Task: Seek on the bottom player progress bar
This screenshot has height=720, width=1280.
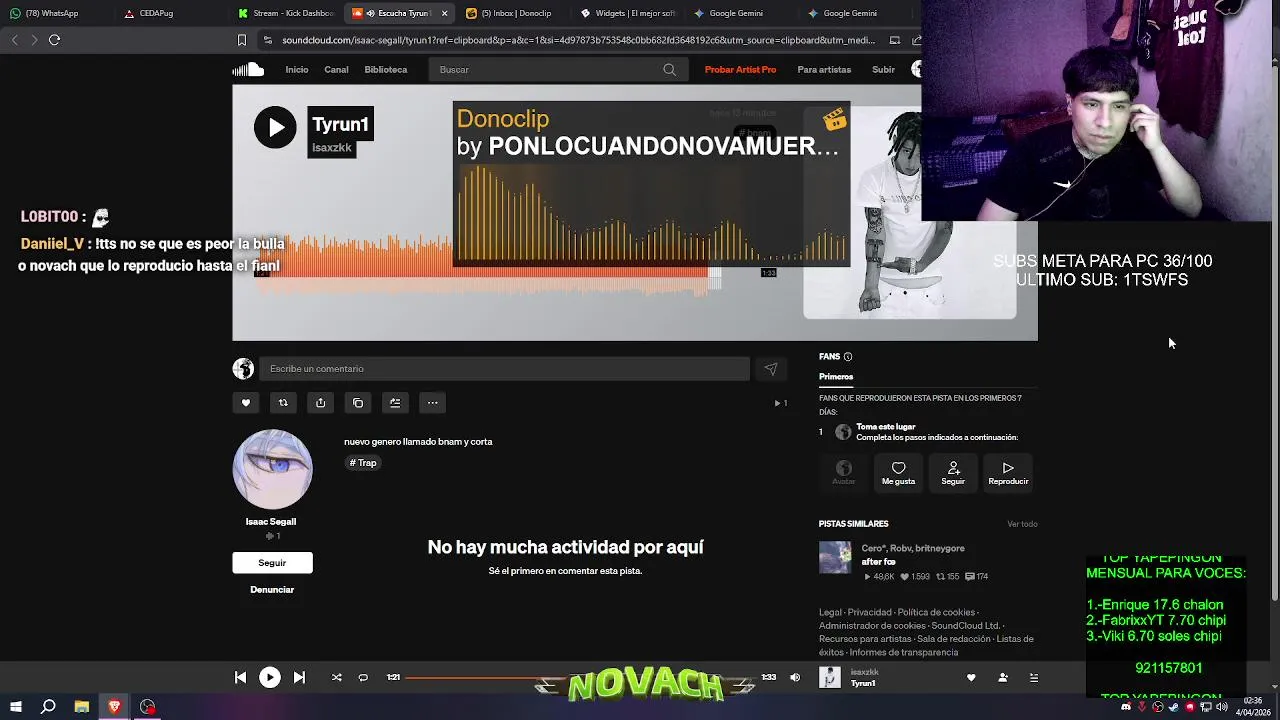Action: (581, 677)
